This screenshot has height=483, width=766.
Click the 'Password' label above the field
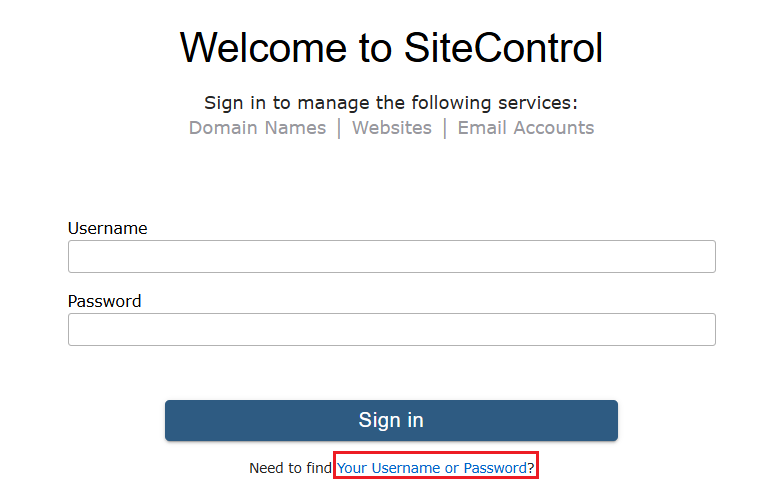[x=104, y=301]
